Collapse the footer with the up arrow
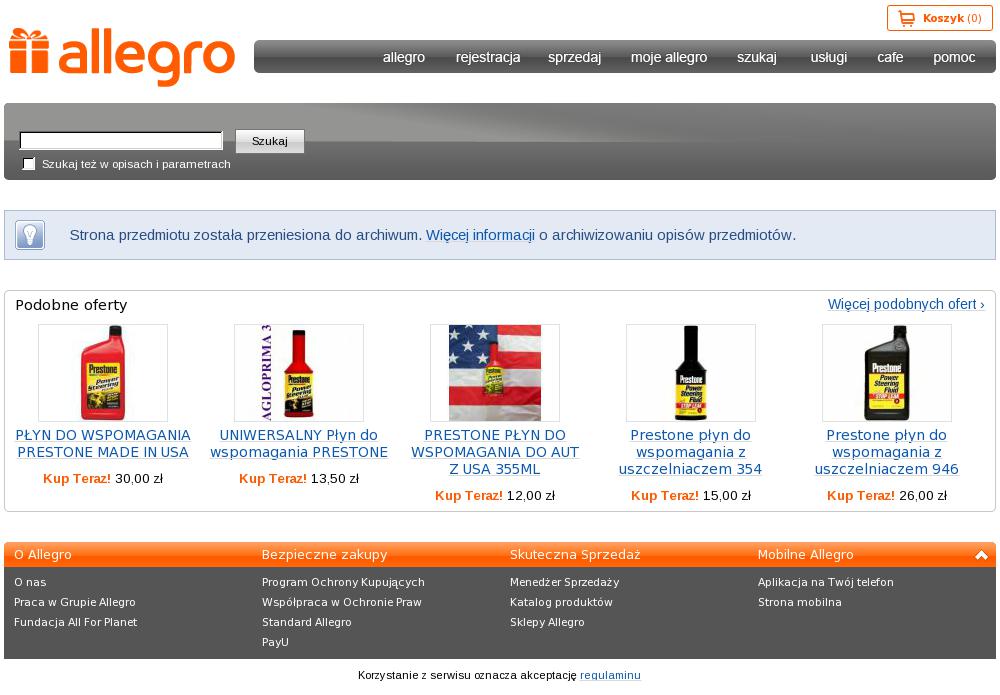 coord(982,555)
